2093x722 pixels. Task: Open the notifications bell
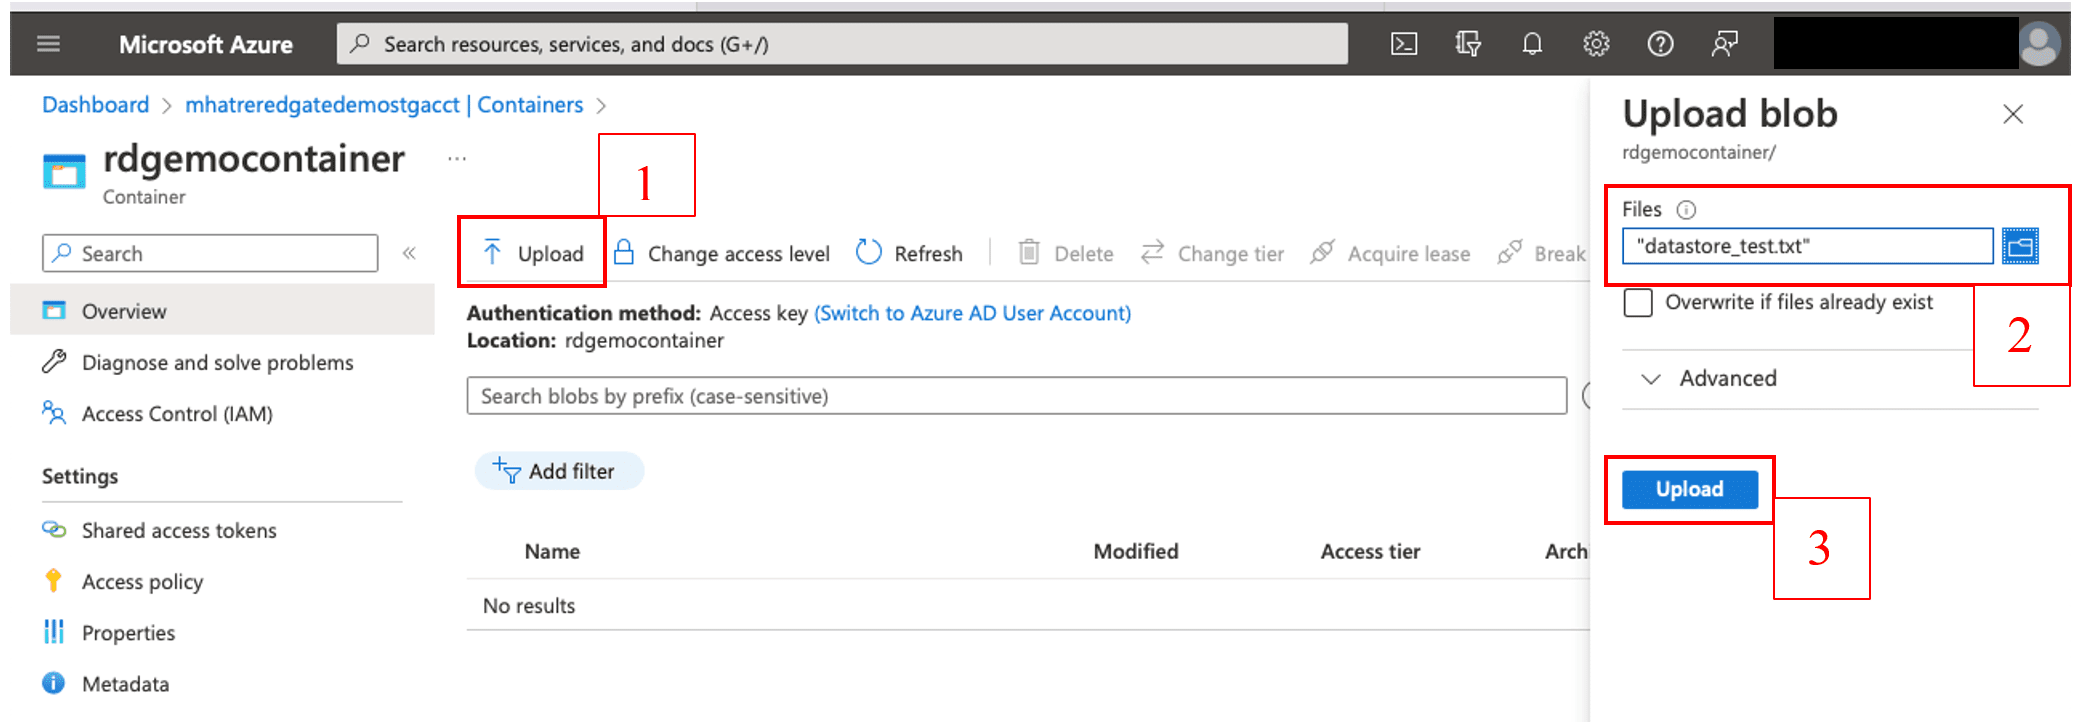click(x=1532, y=44)
